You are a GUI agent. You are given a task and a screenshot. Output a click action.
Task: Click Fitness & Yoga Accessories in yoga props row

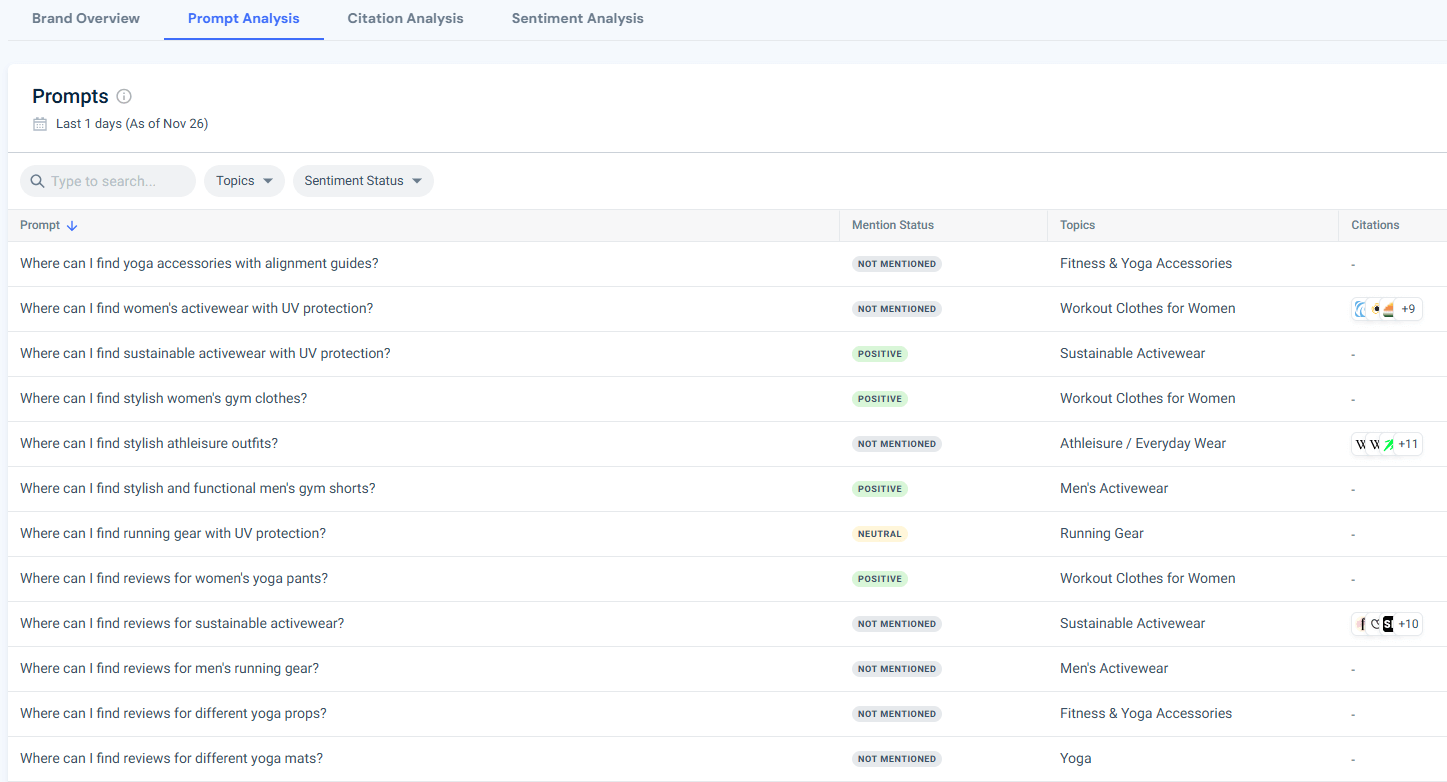click(x=1146, y=714)
